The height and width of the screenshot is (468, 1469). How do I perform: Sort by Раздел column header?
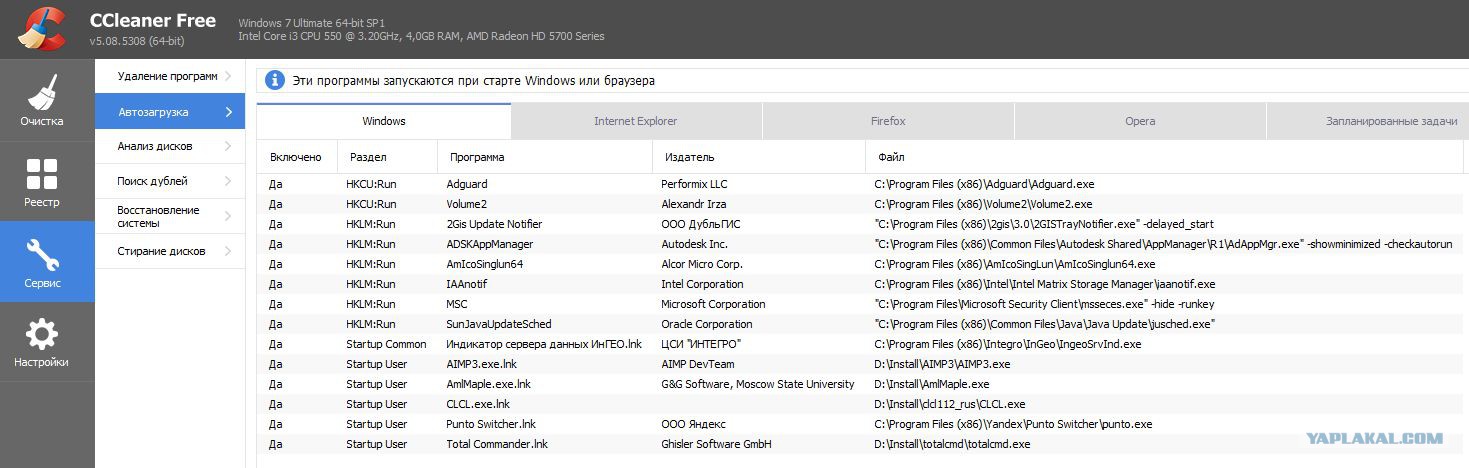tap(387, 157)
